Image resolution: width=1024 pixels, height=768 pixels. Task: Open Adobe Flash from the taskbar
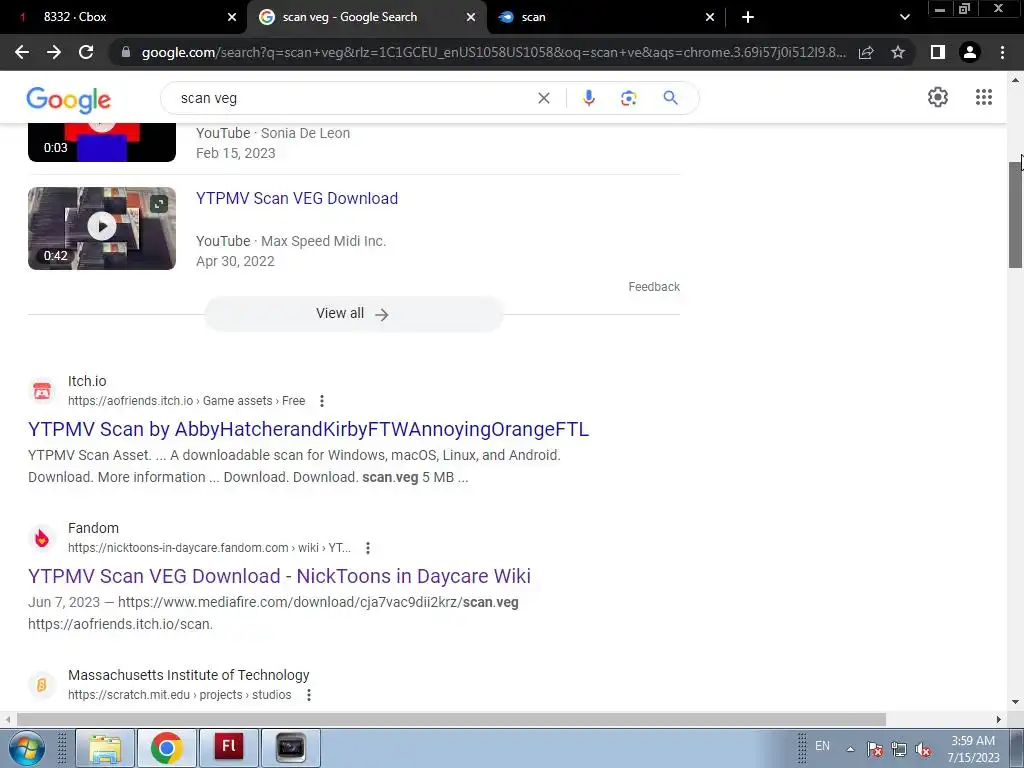coord(229,748)
